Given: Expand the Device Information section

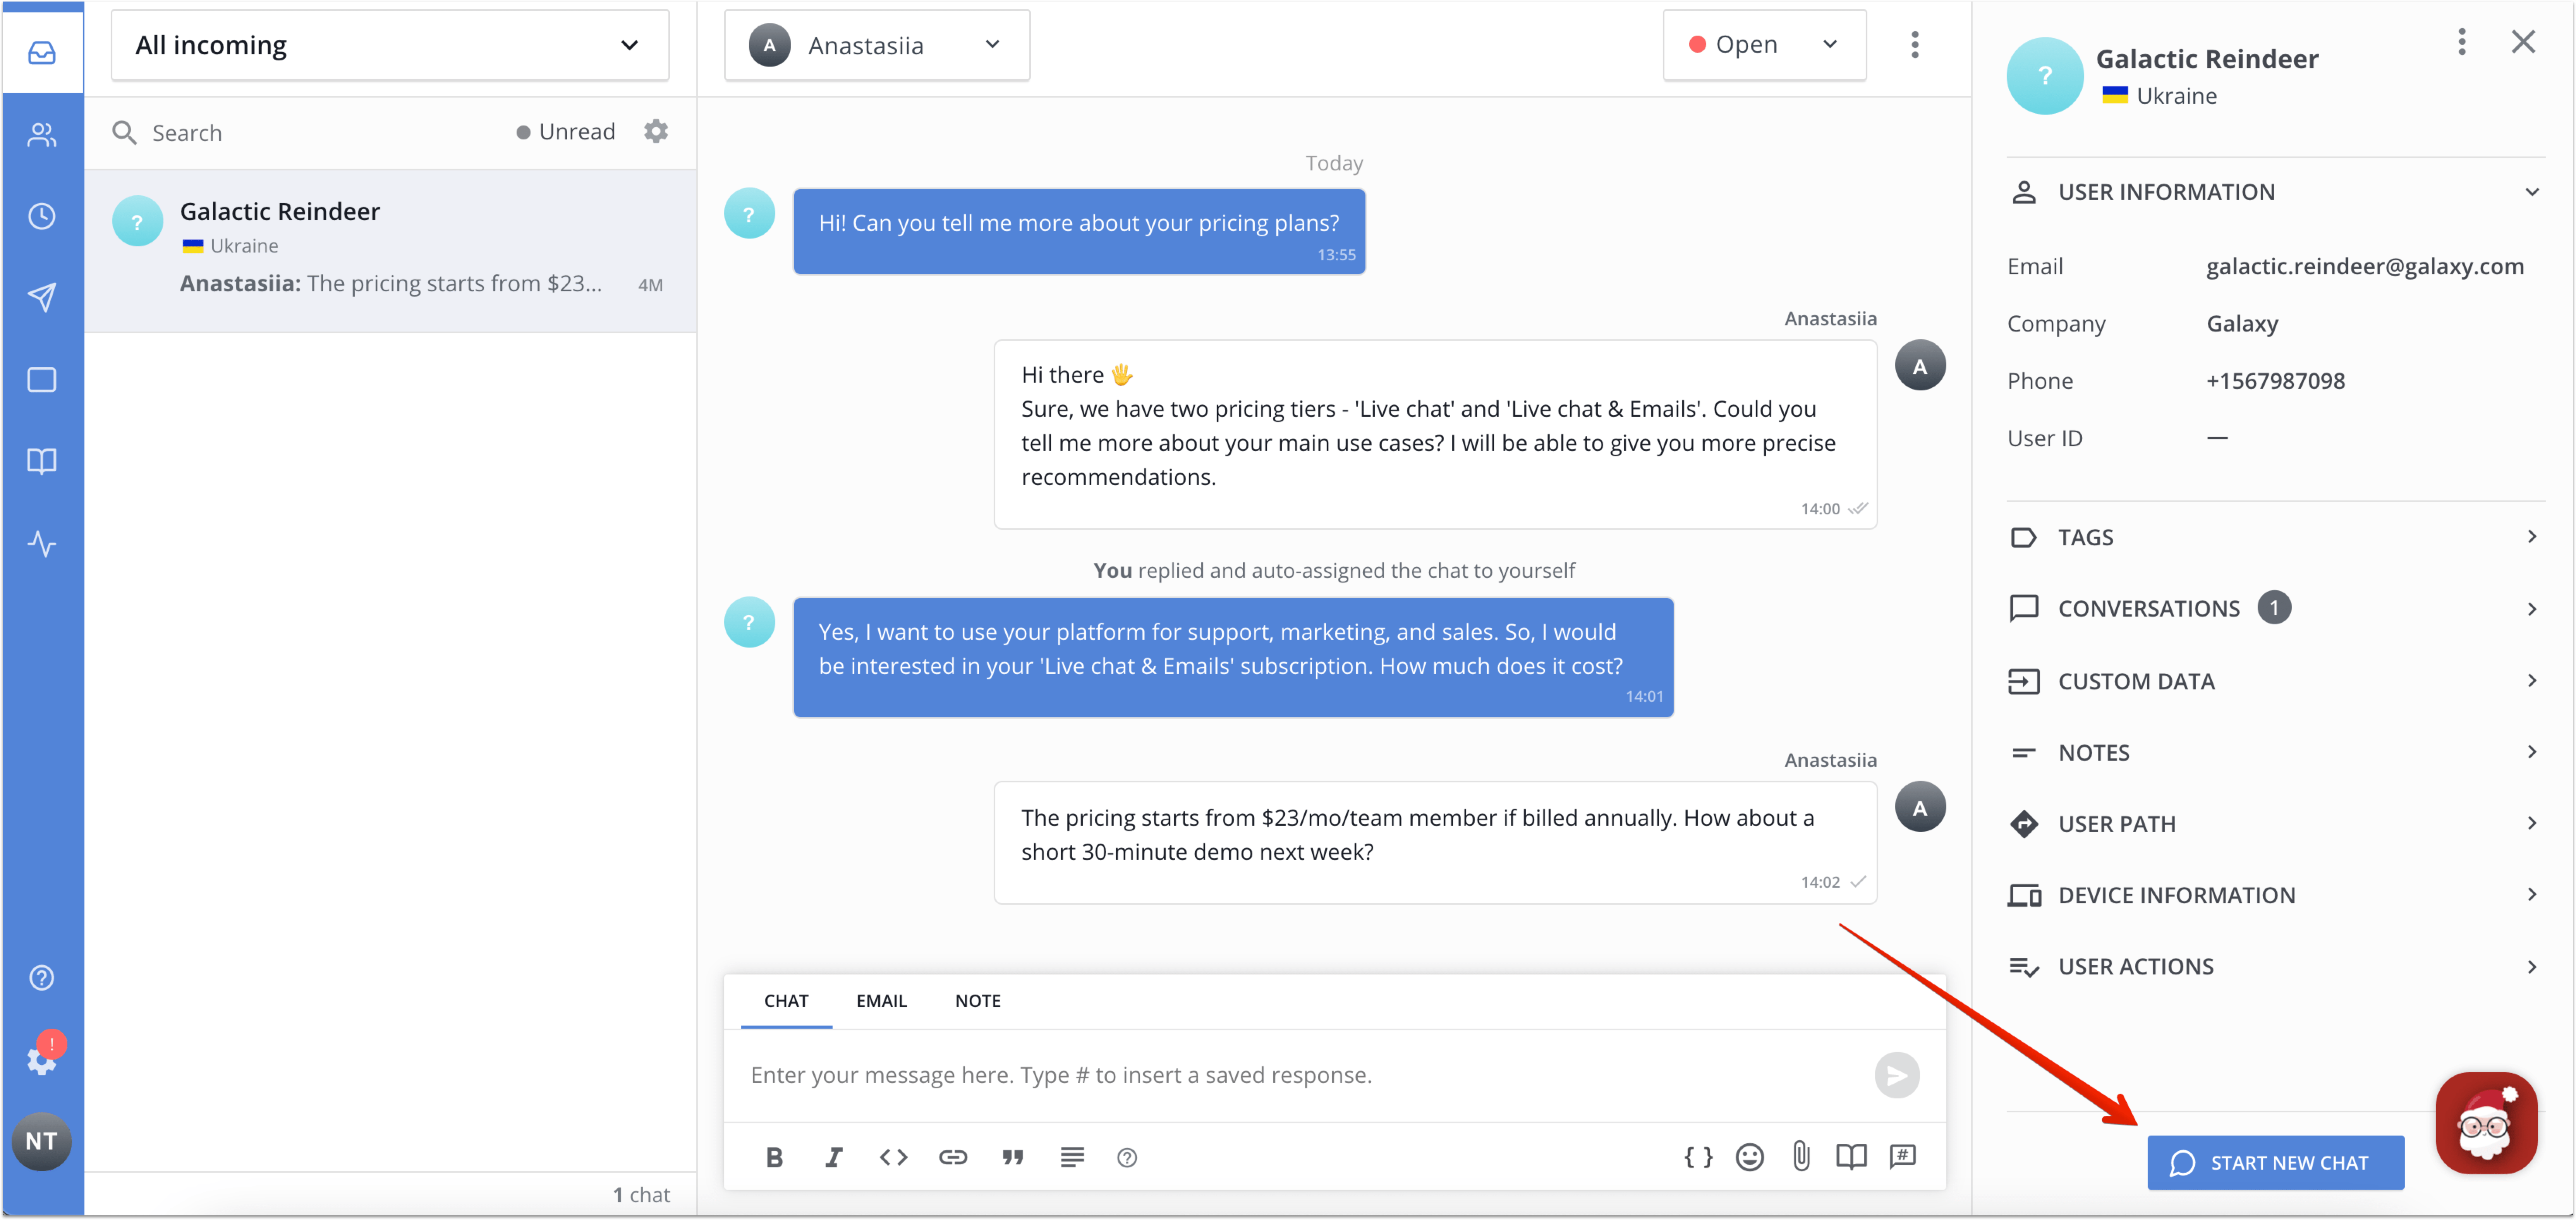Looking at the screenshot, I should (x=2276, y=895).
